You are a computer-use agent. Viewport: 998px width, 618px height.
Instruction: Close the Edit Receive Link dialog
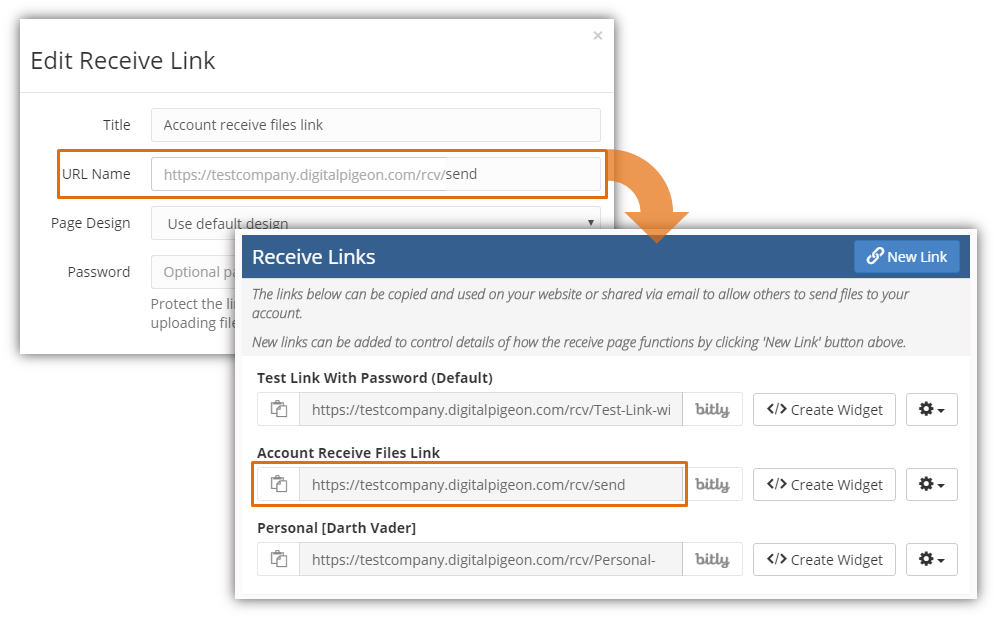pyautogui.click(x=598, y=36)
